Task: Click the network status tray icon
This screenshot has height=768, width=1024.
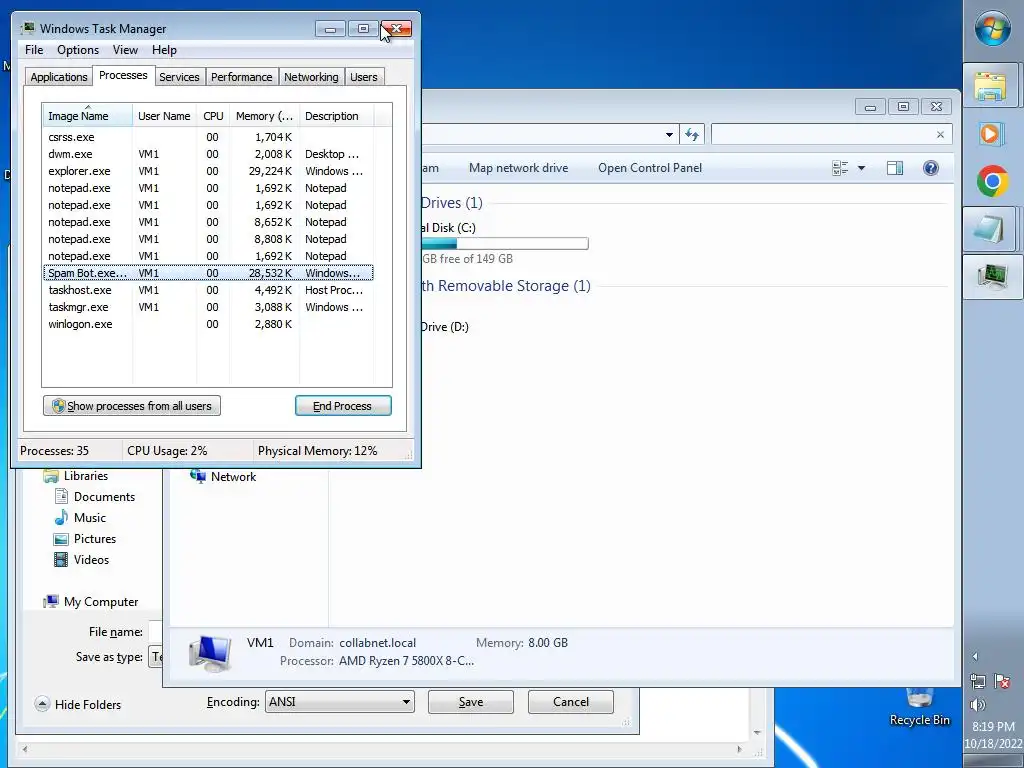Action: [x=978, y=681]
